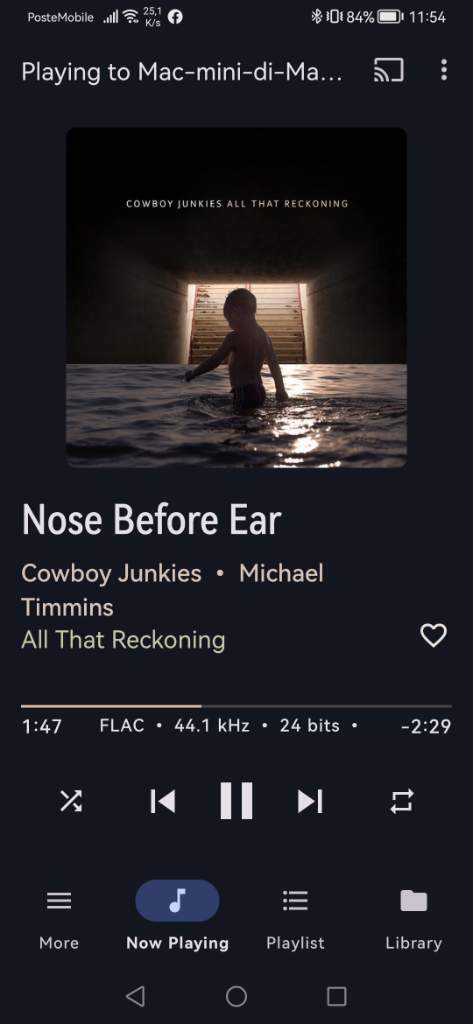Switch to the Playlist tab
The height and width of the screenshot is (1024, 473).
pos(295,918)
